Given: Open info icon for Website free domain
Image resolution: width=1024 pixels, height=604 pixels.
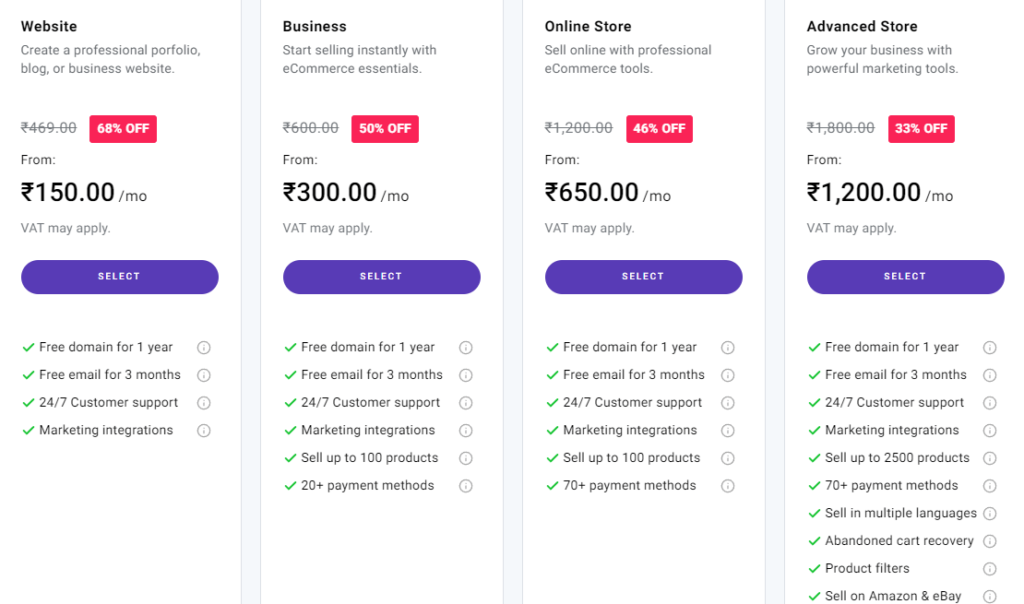Looking at the screenshot, I should (204, 347).
